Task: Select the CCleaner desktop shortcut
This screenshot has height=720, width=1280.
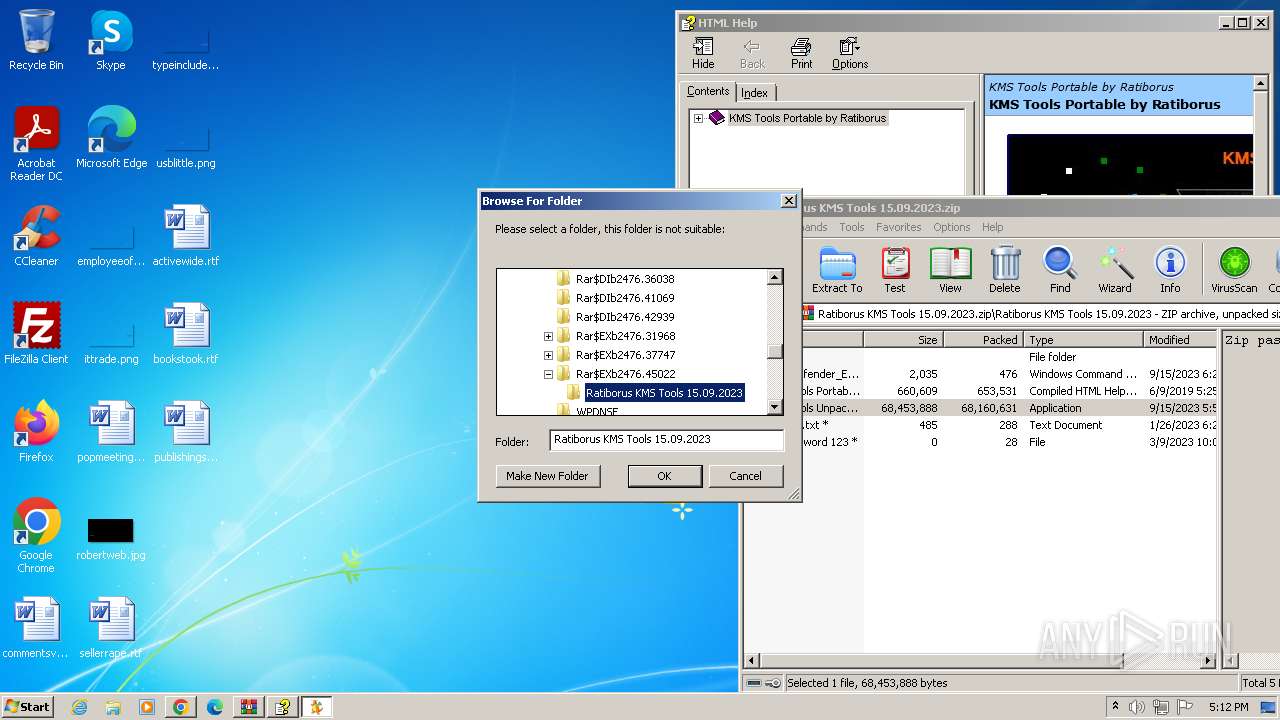Action: pyautogui.click(x=36, y=236)
